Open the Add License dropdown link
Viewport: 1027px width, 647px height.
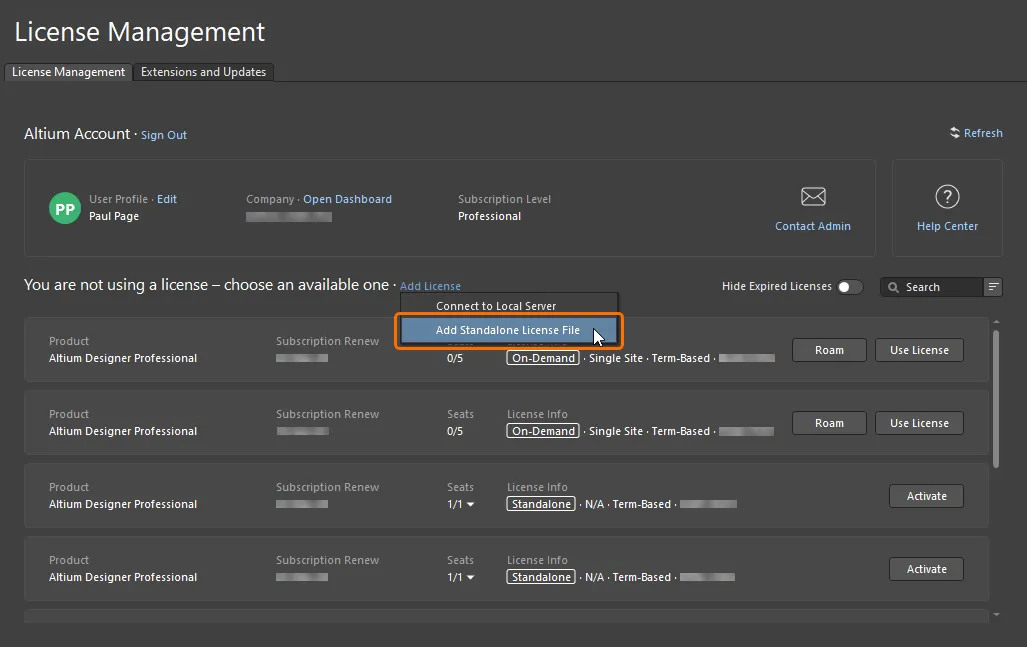430,286
